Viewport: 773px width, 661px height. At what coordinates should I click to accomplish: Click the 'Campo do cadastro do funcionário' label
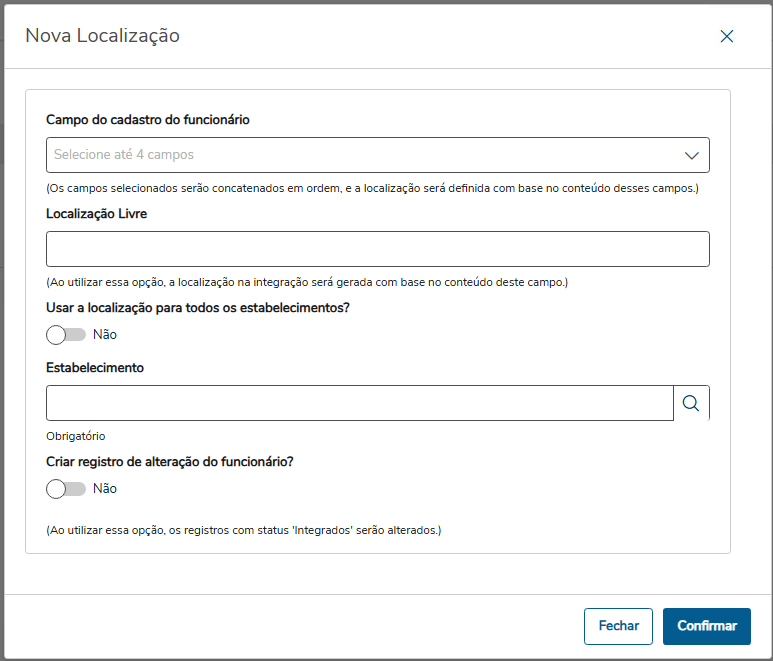[148, 120]
